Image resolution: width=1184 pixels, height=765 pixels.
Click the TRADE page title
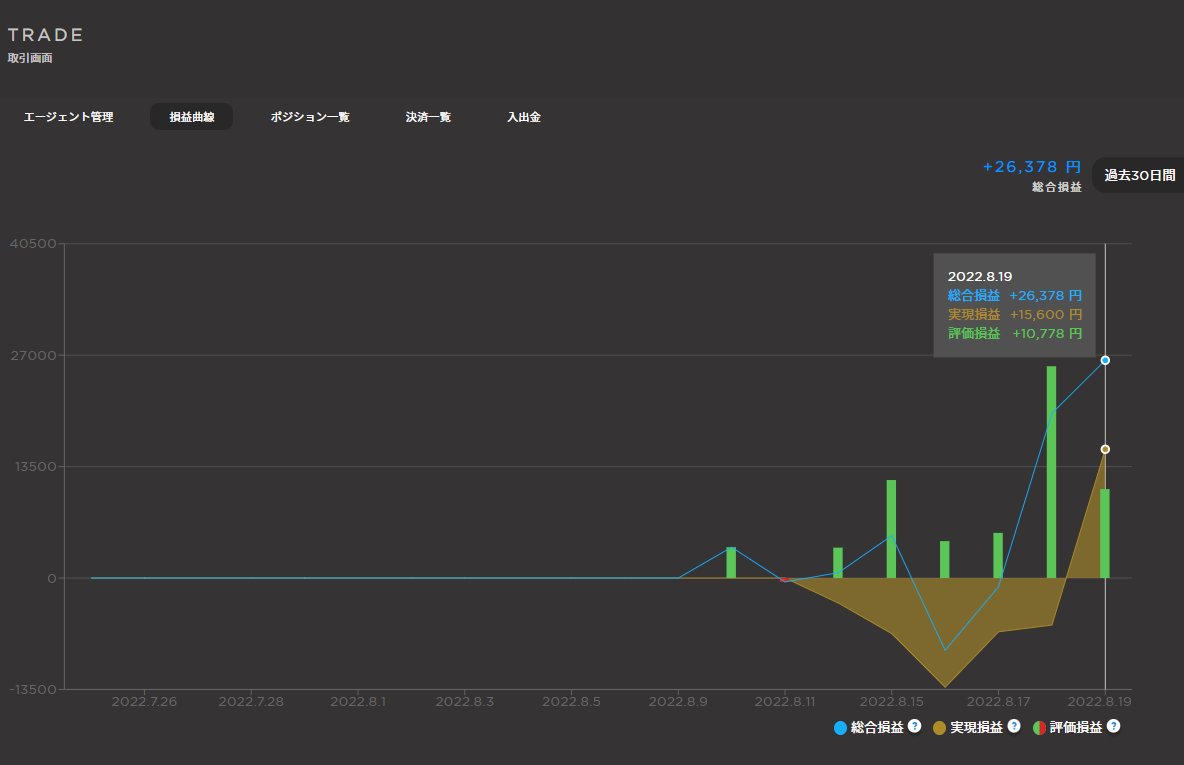(45, 35)
